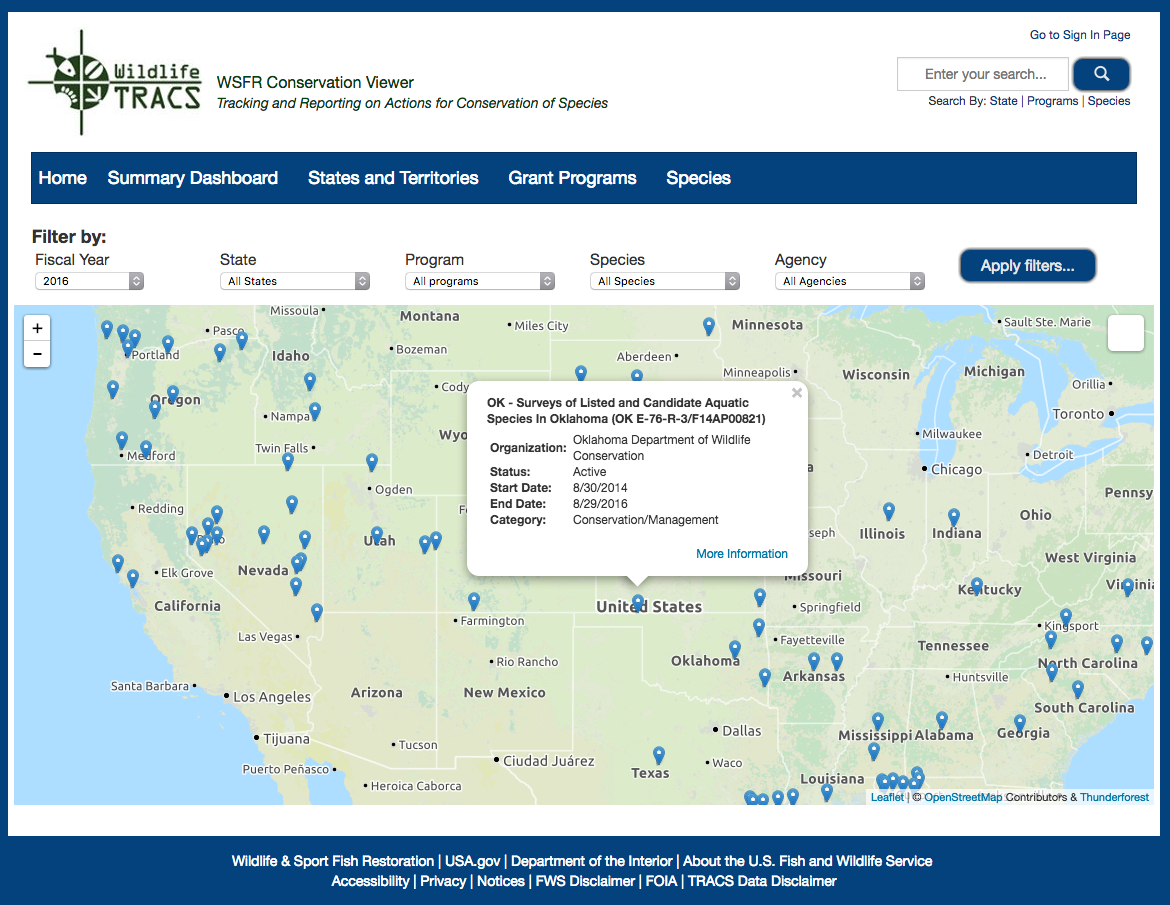1170x905 pixels.
Task: Select the map pin above Minnesota label
Action: click(x=709, y=325)
